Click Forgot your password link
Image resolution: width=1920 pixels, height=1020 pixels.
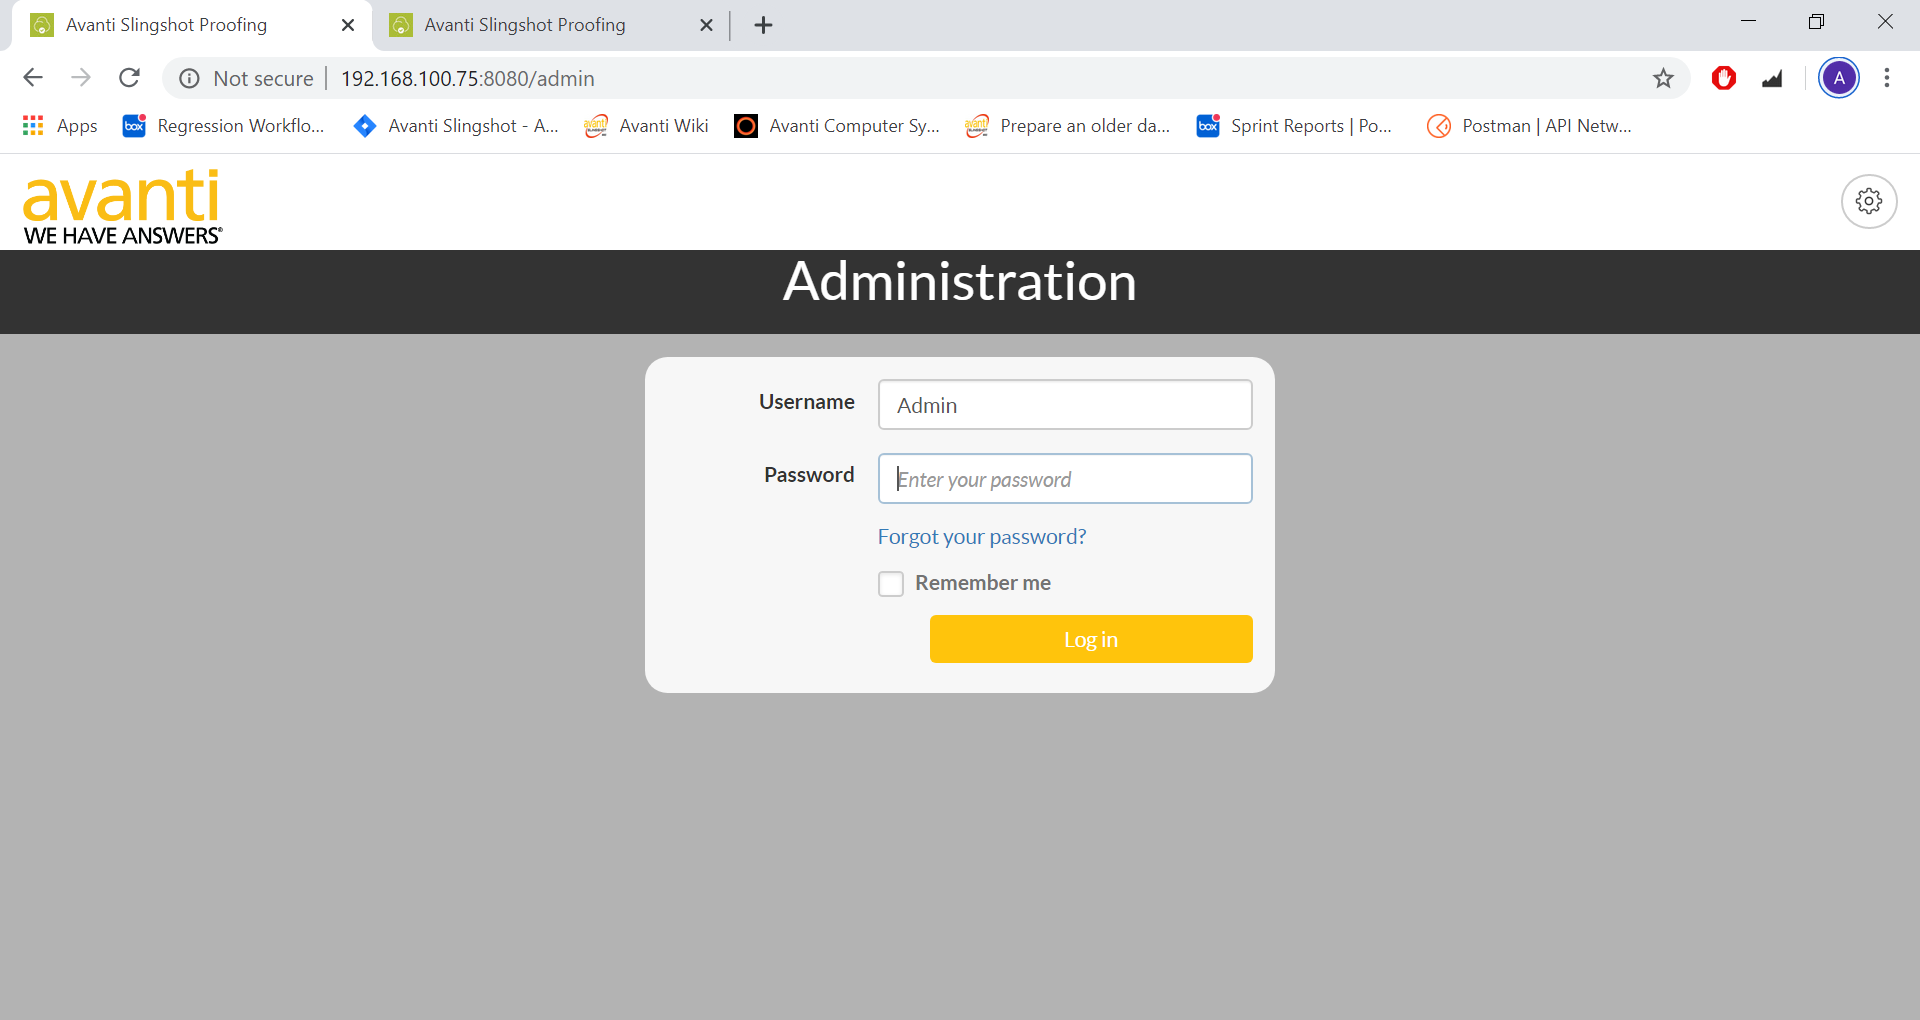click(982, 537)
